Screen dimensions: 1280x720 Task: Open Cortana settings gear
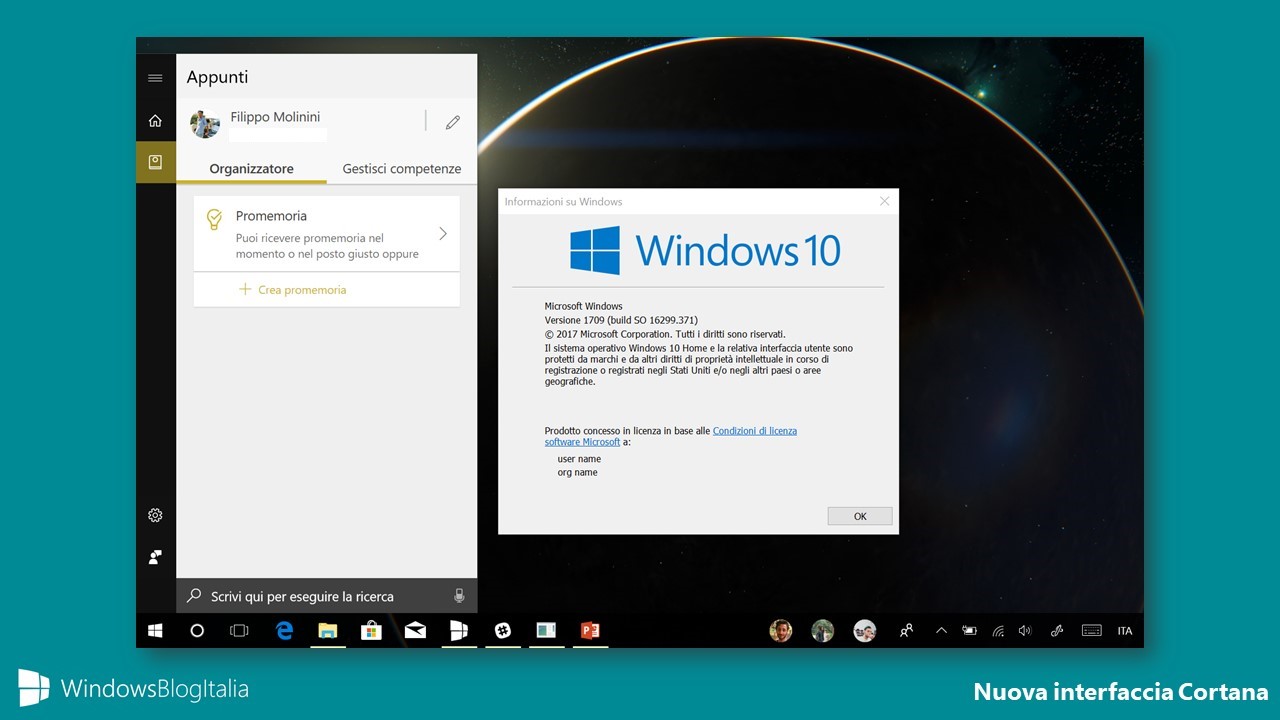pos(155,515)
